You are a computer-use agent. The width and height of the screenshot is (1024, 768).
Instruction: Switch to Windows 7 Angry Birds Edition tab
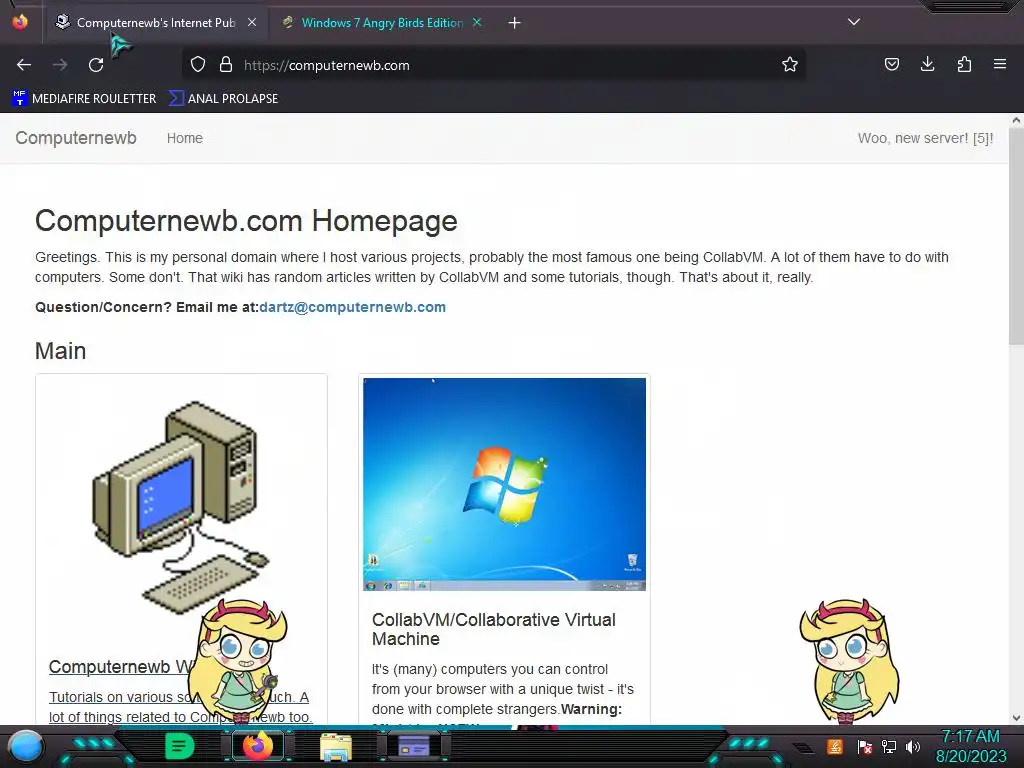(382, 23)
